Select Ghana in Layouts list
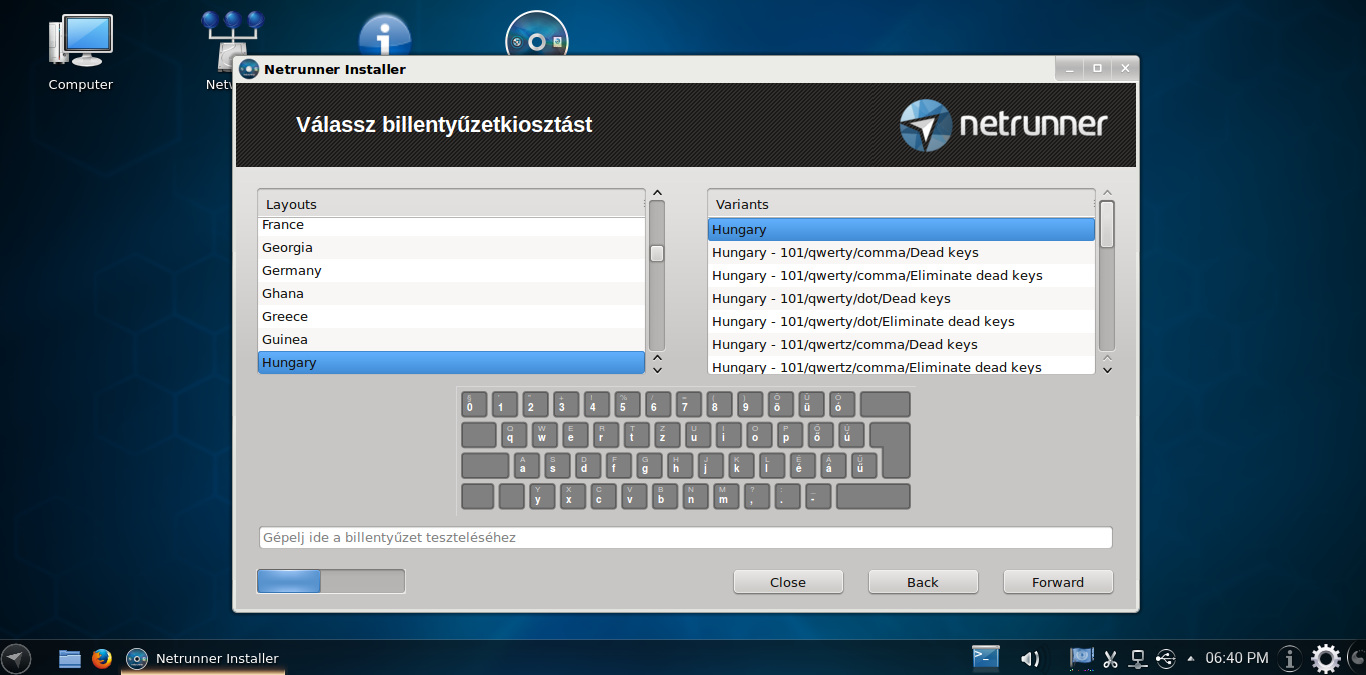Image resolution: width=1366 pixels, height=675 pixels. pos(451,293)
